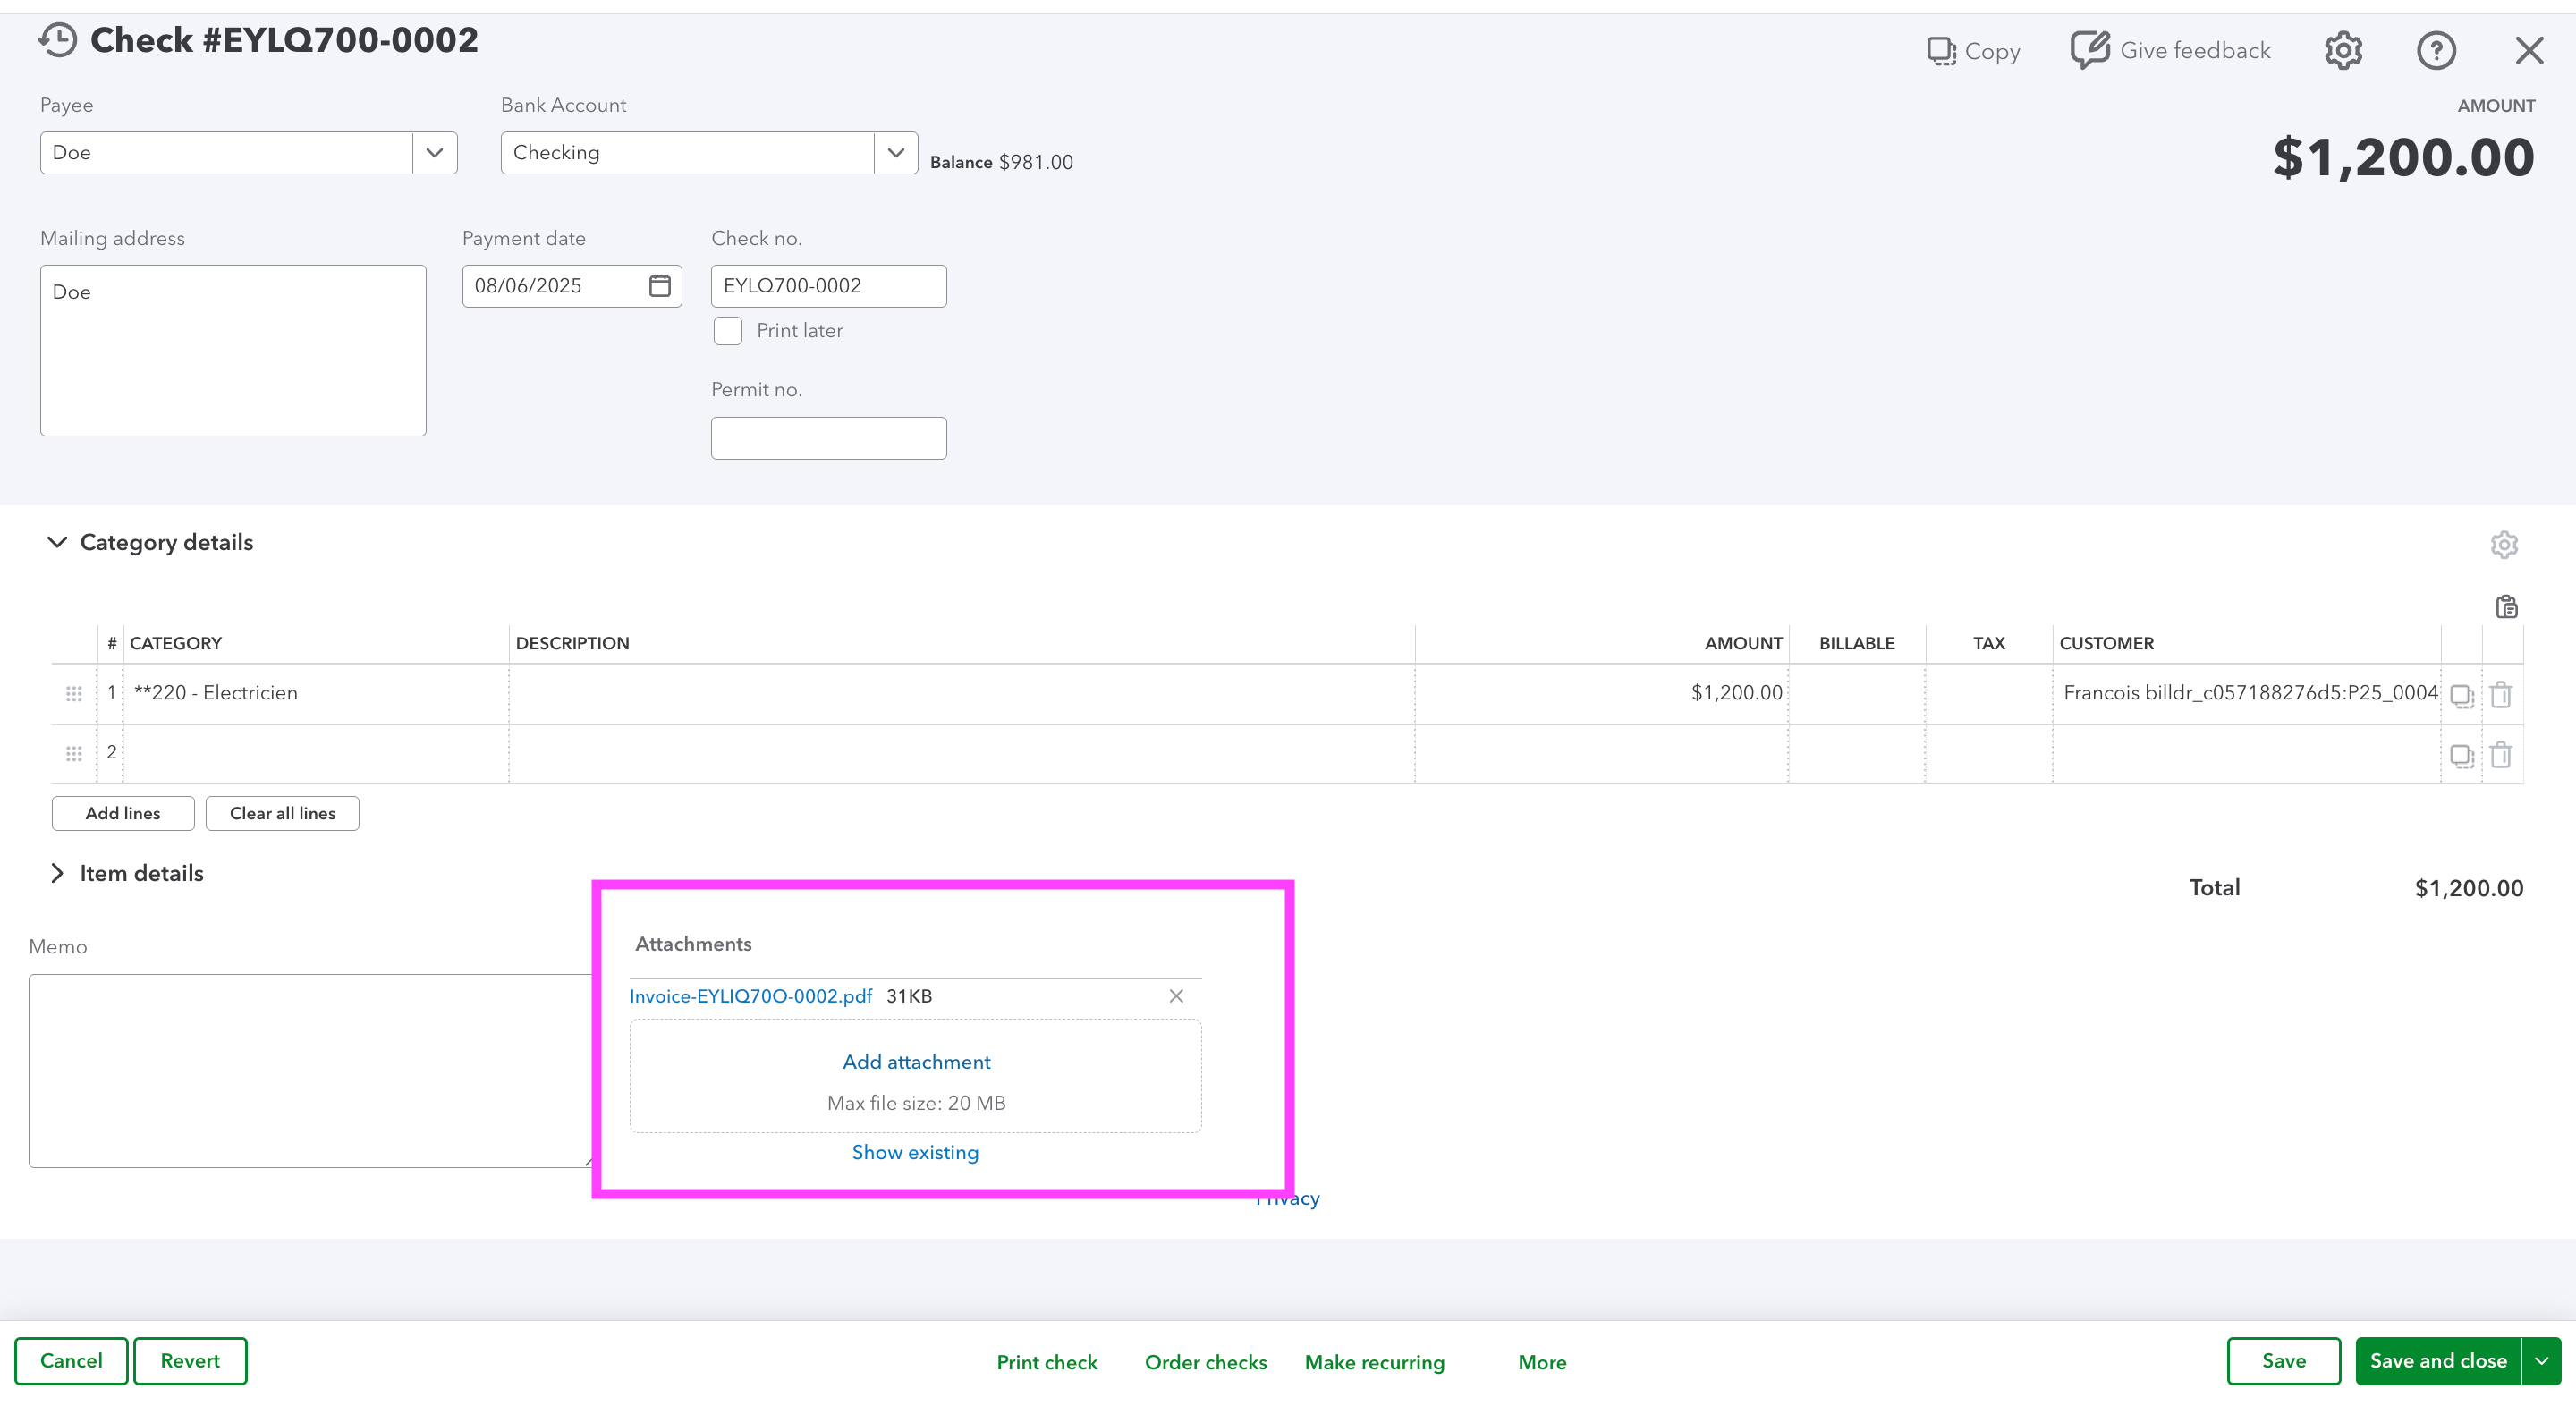Screen dimensions: 2576x1406
Task: Grab the drag handle on line 2
Action: 74,754
